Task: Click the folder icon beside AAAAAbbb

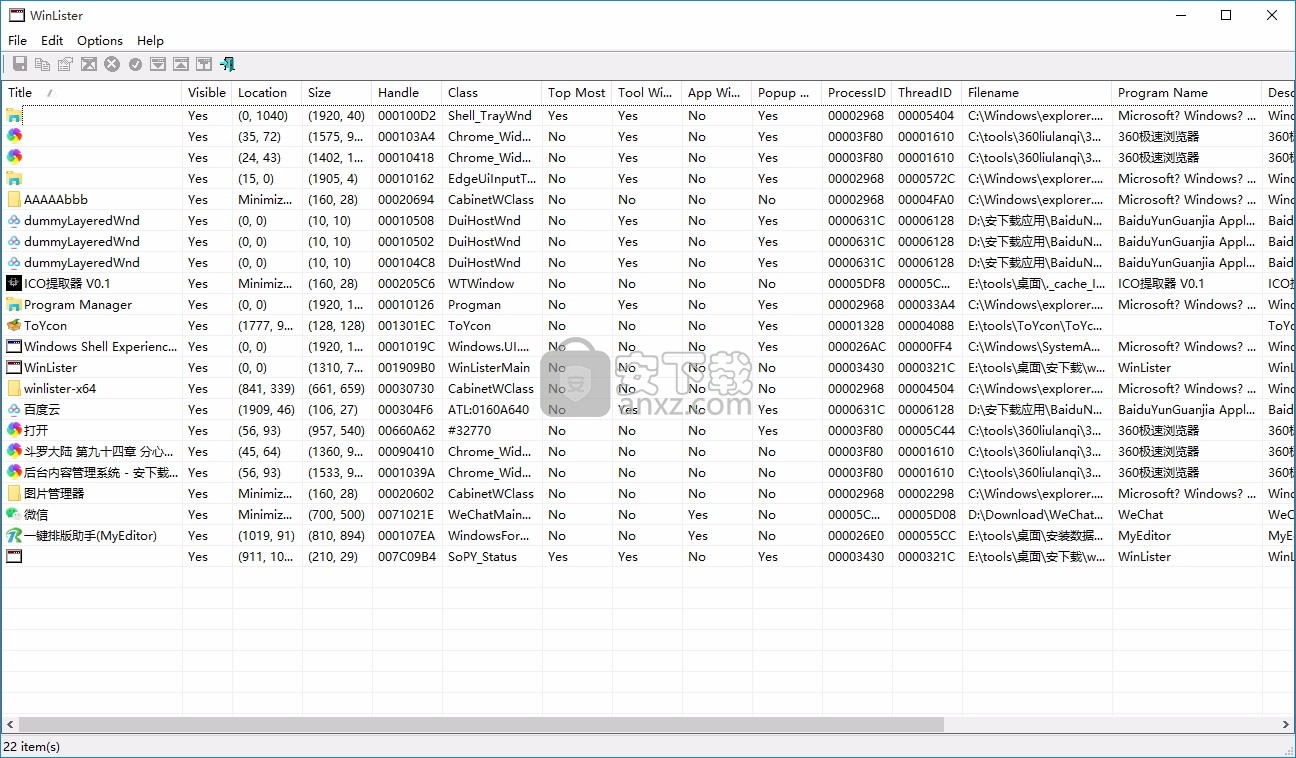Action: point(14,199)
